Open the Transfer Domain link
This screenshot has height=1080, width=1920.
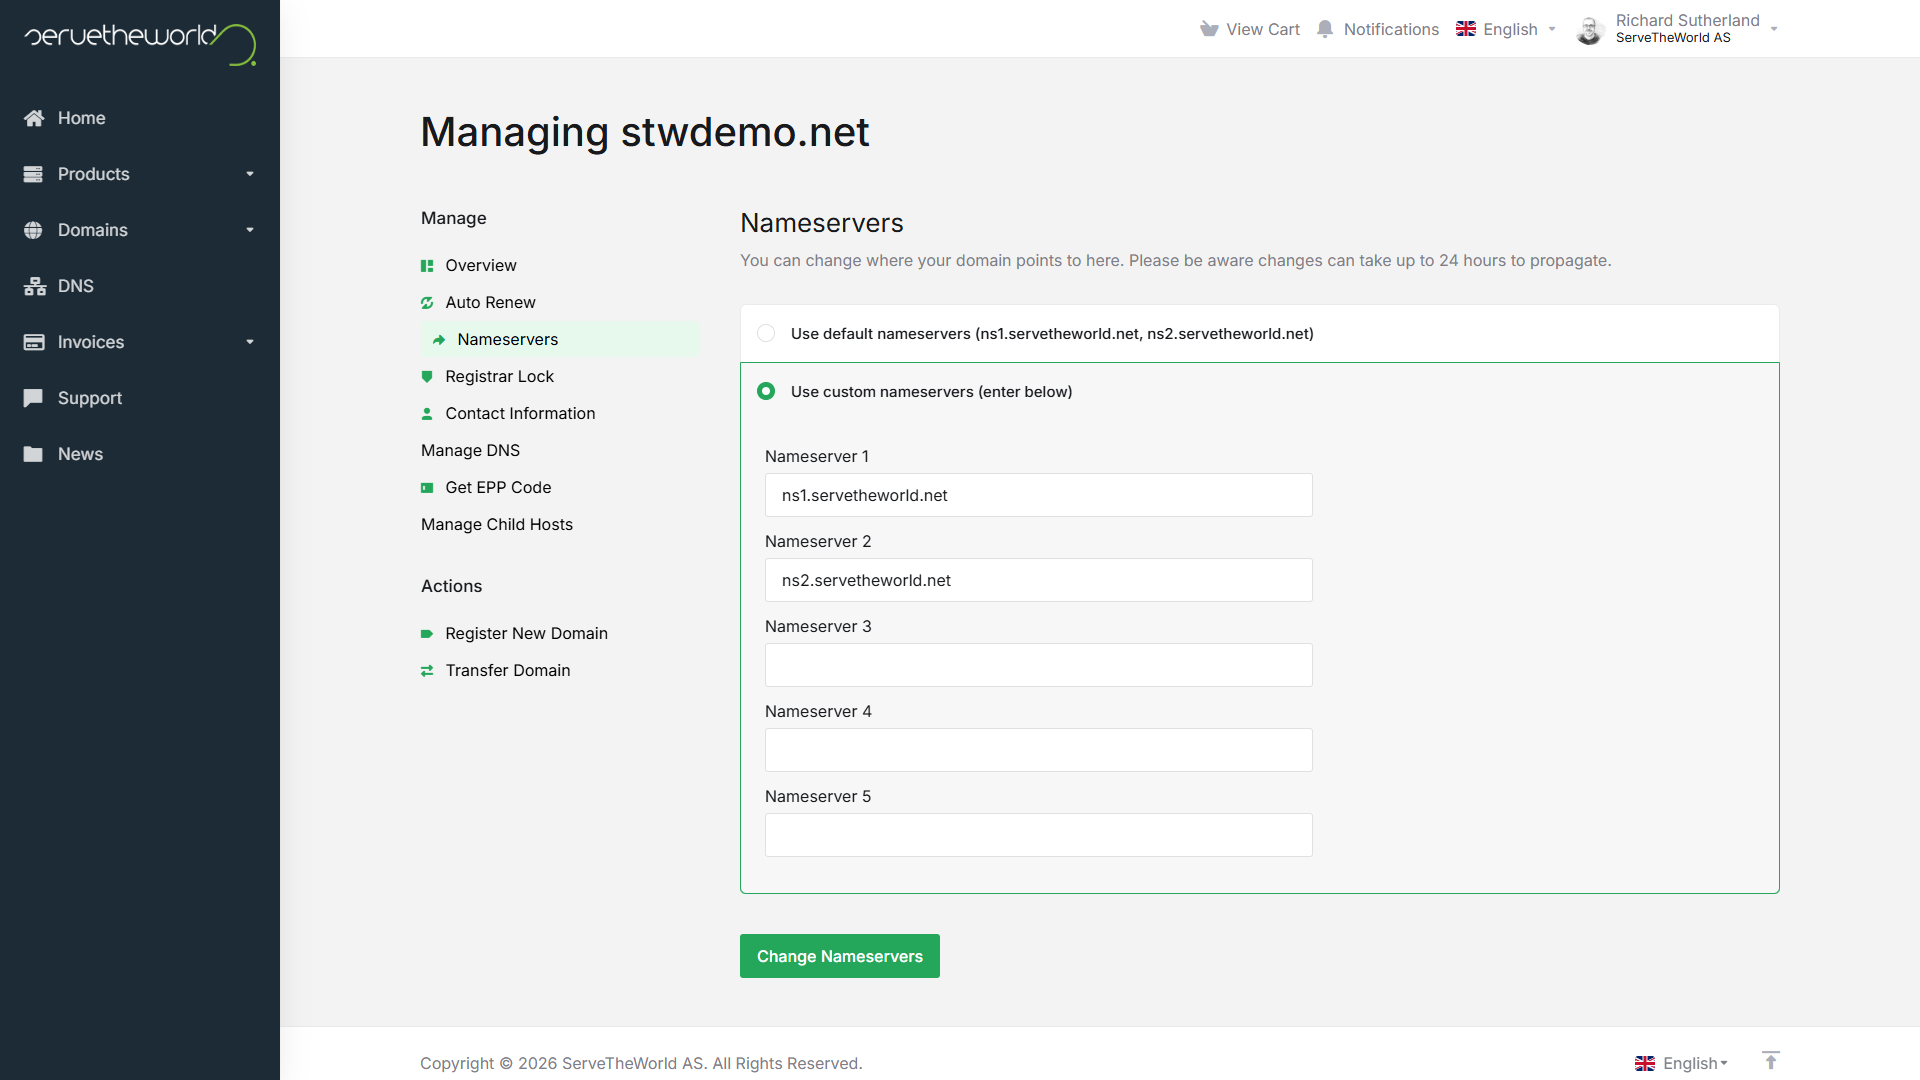tap(508, 671)
